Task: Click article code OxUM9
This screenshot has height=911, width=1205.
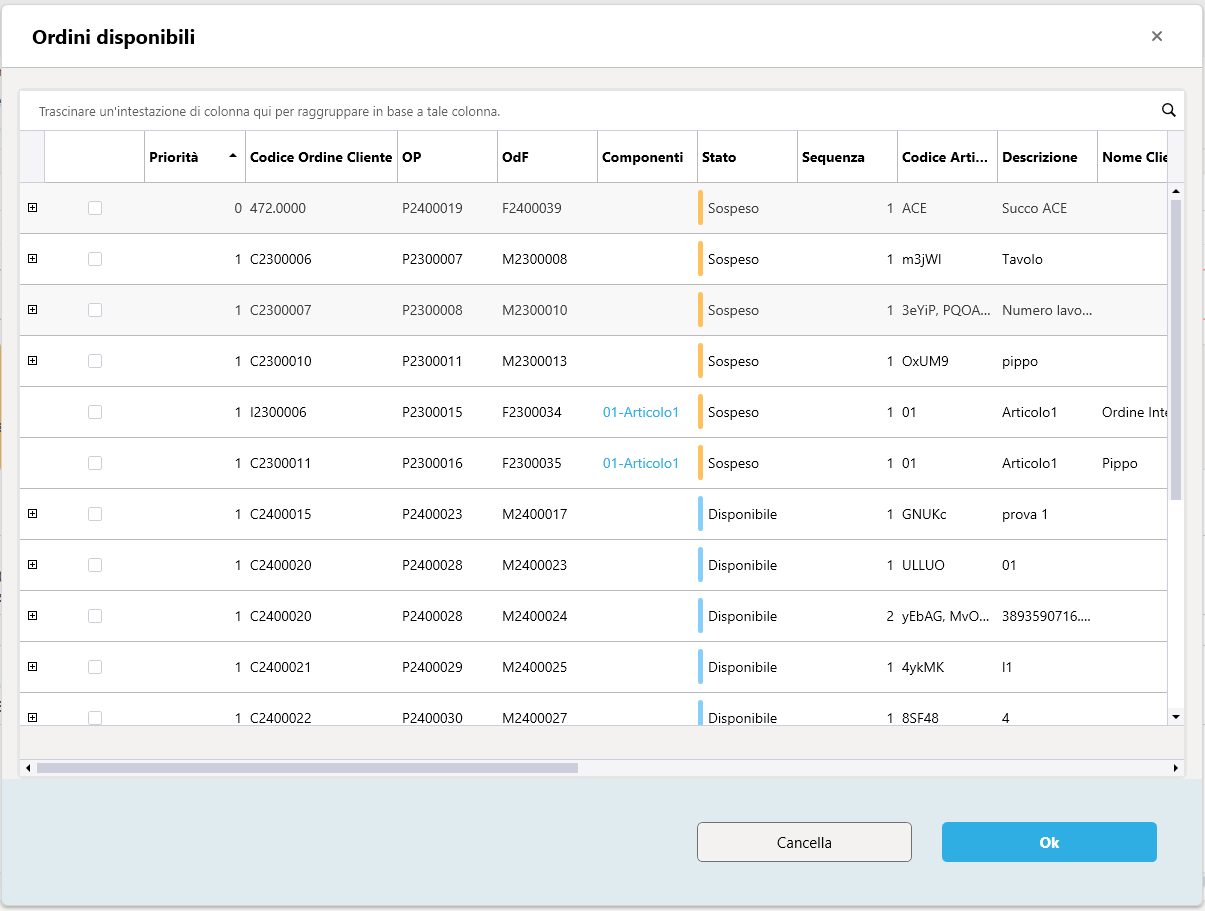Action: (925, 361)
